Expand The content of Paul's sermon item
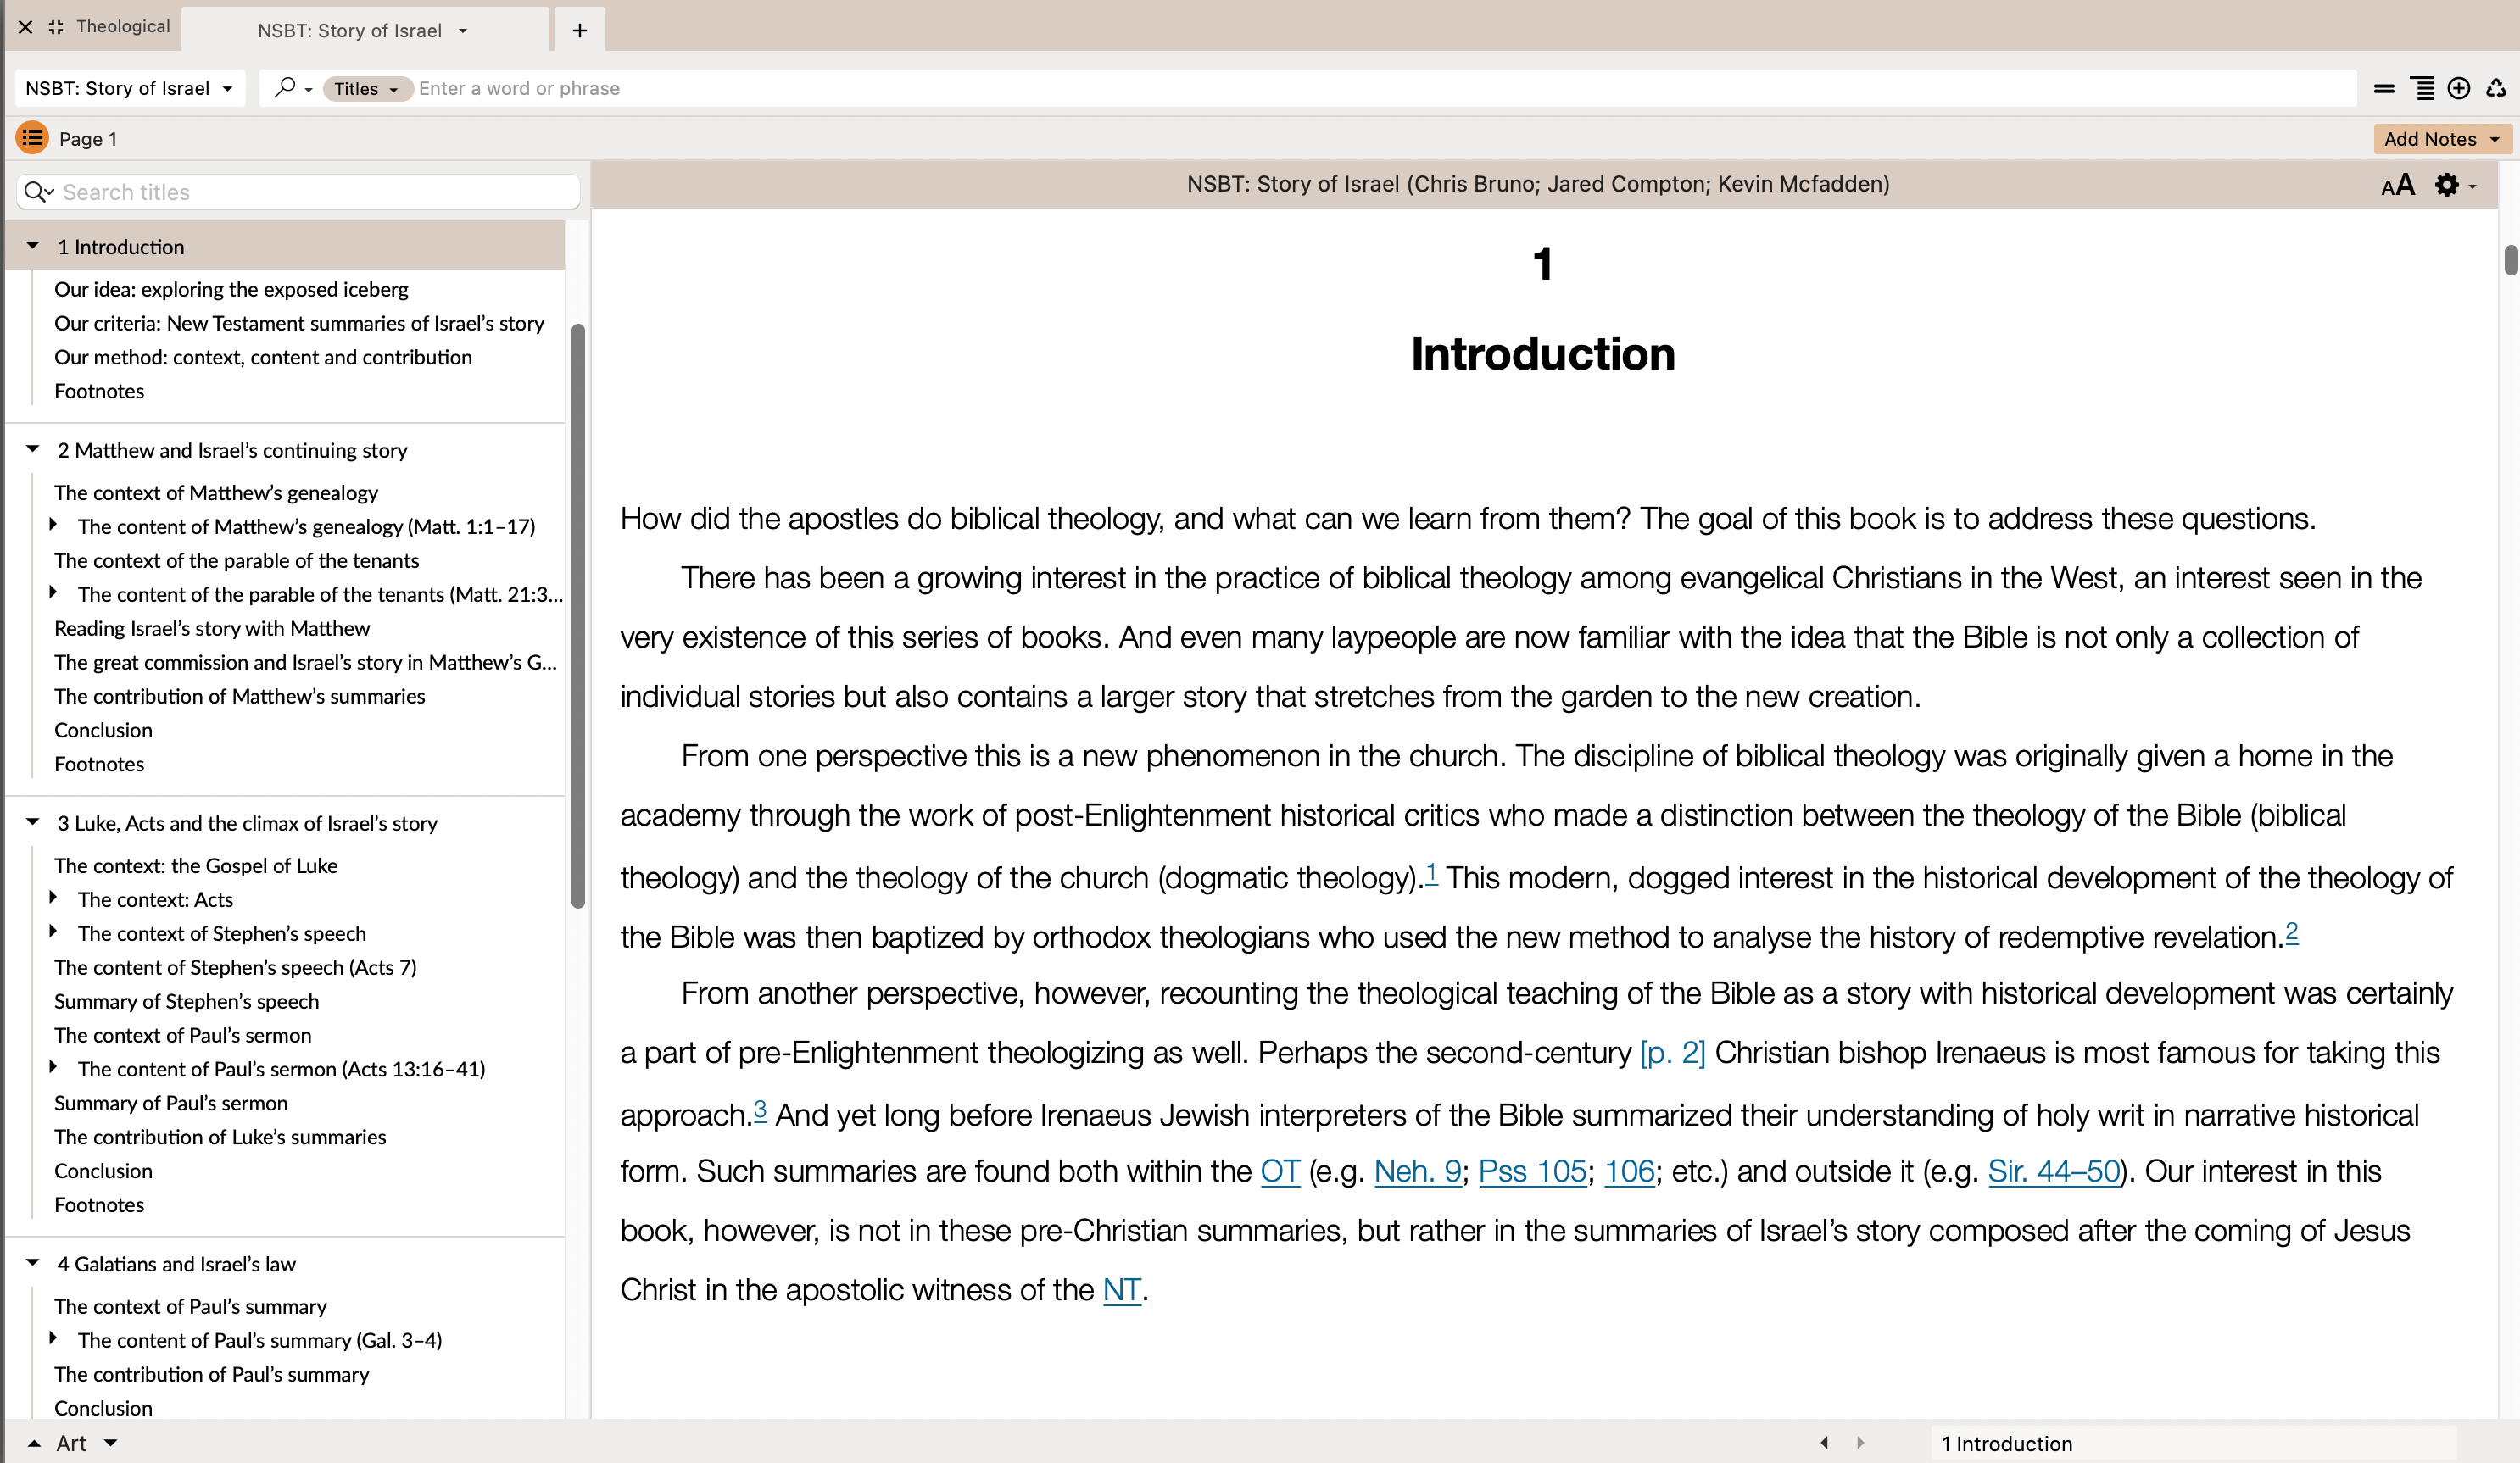This screenshot has width=2520, height=1463. click(x=53, y=1068)
